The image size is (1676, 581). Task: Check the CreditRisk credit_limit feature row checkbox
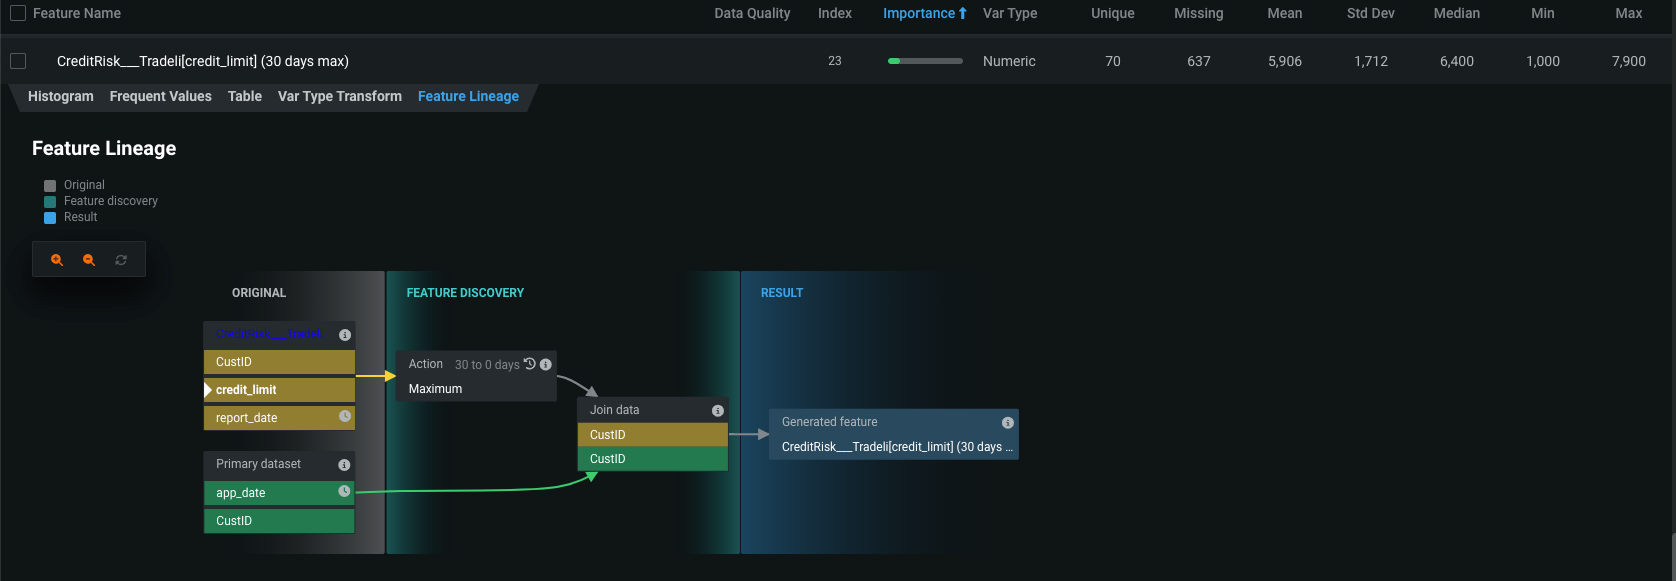tap(18, 61)
